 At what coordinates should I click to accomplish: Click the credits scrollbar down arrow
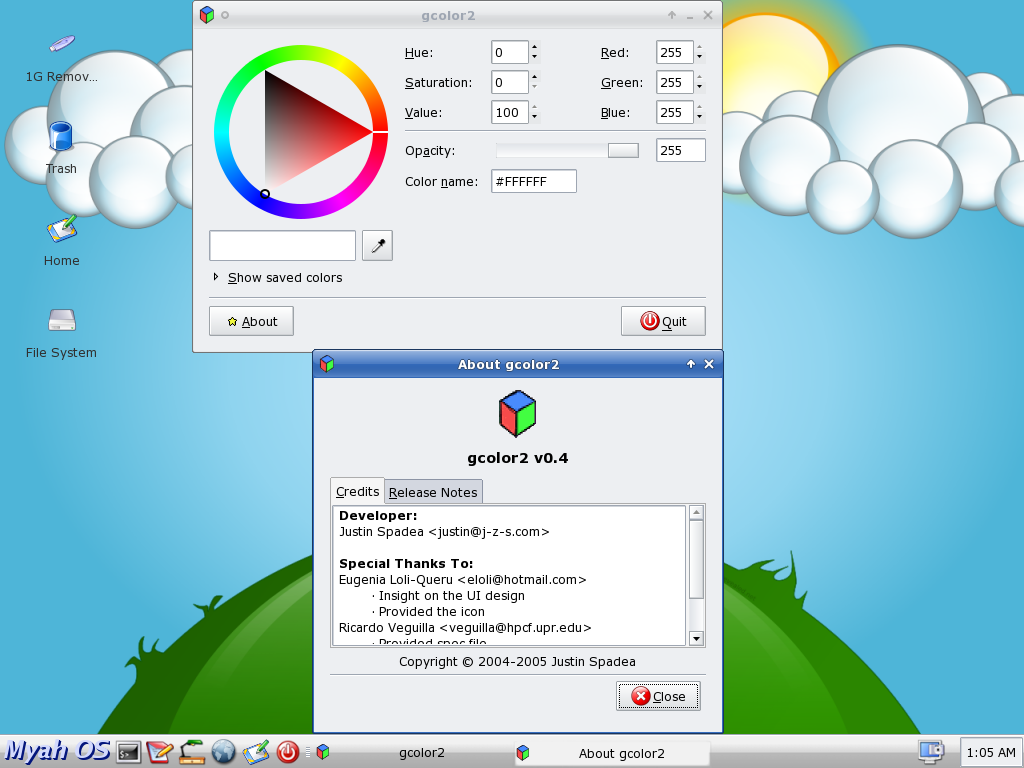coord(696,639)
